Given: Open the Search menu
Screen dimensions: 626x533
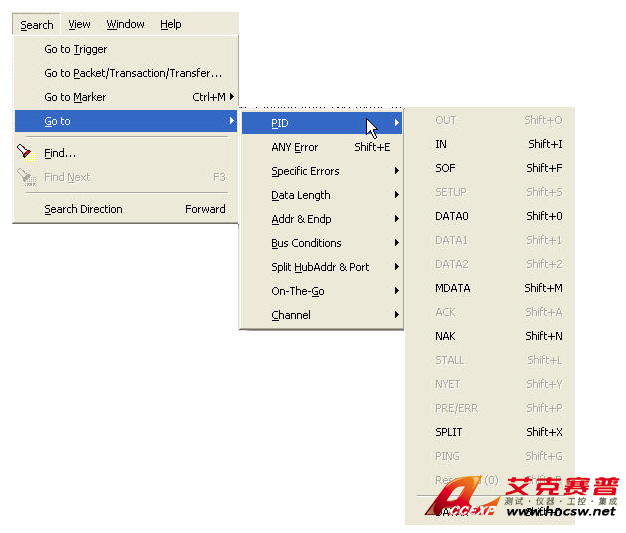Looking at the screenshot, I should coord(37,25).
